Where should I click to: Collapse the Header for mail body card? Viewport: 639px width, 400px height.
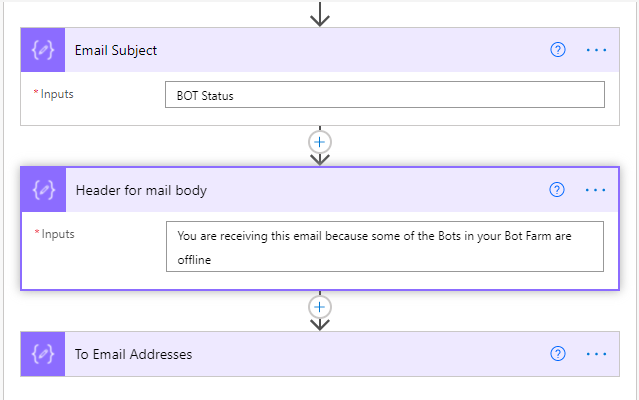pyautogui.click(x=300, y=190)
